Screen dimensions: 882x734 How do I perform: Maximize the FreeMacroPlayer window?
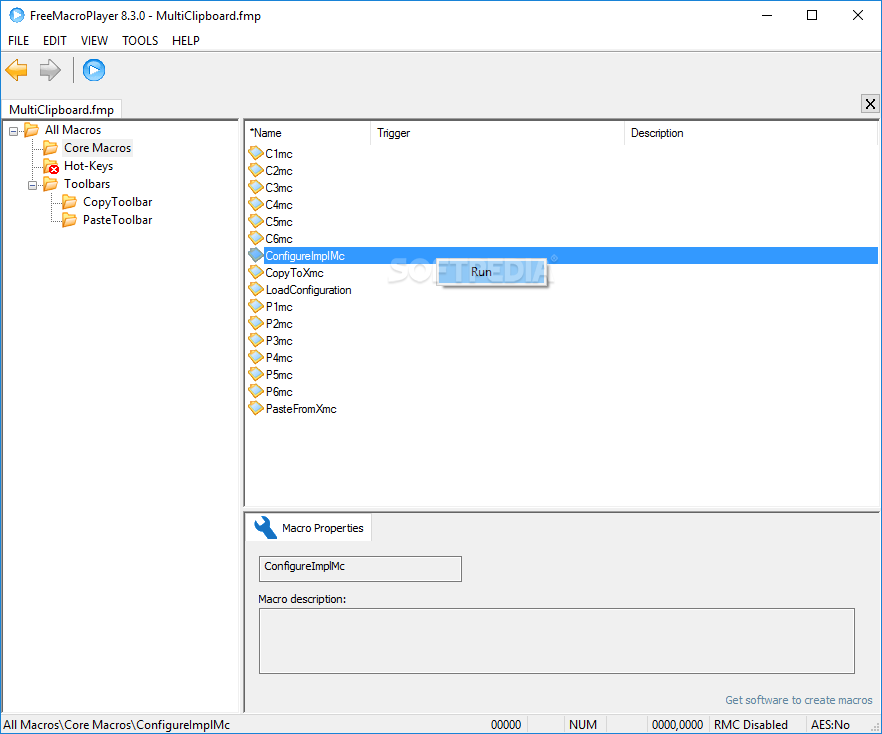click(812, 15)
